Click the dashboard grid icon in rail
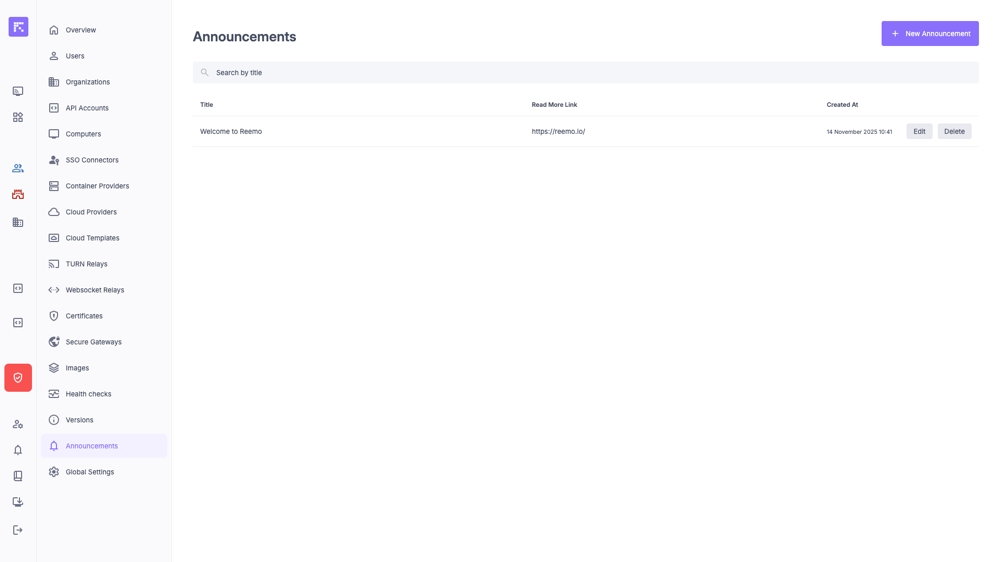The height and width of the screenshot is (562, 1000). (x=18, y=117)
